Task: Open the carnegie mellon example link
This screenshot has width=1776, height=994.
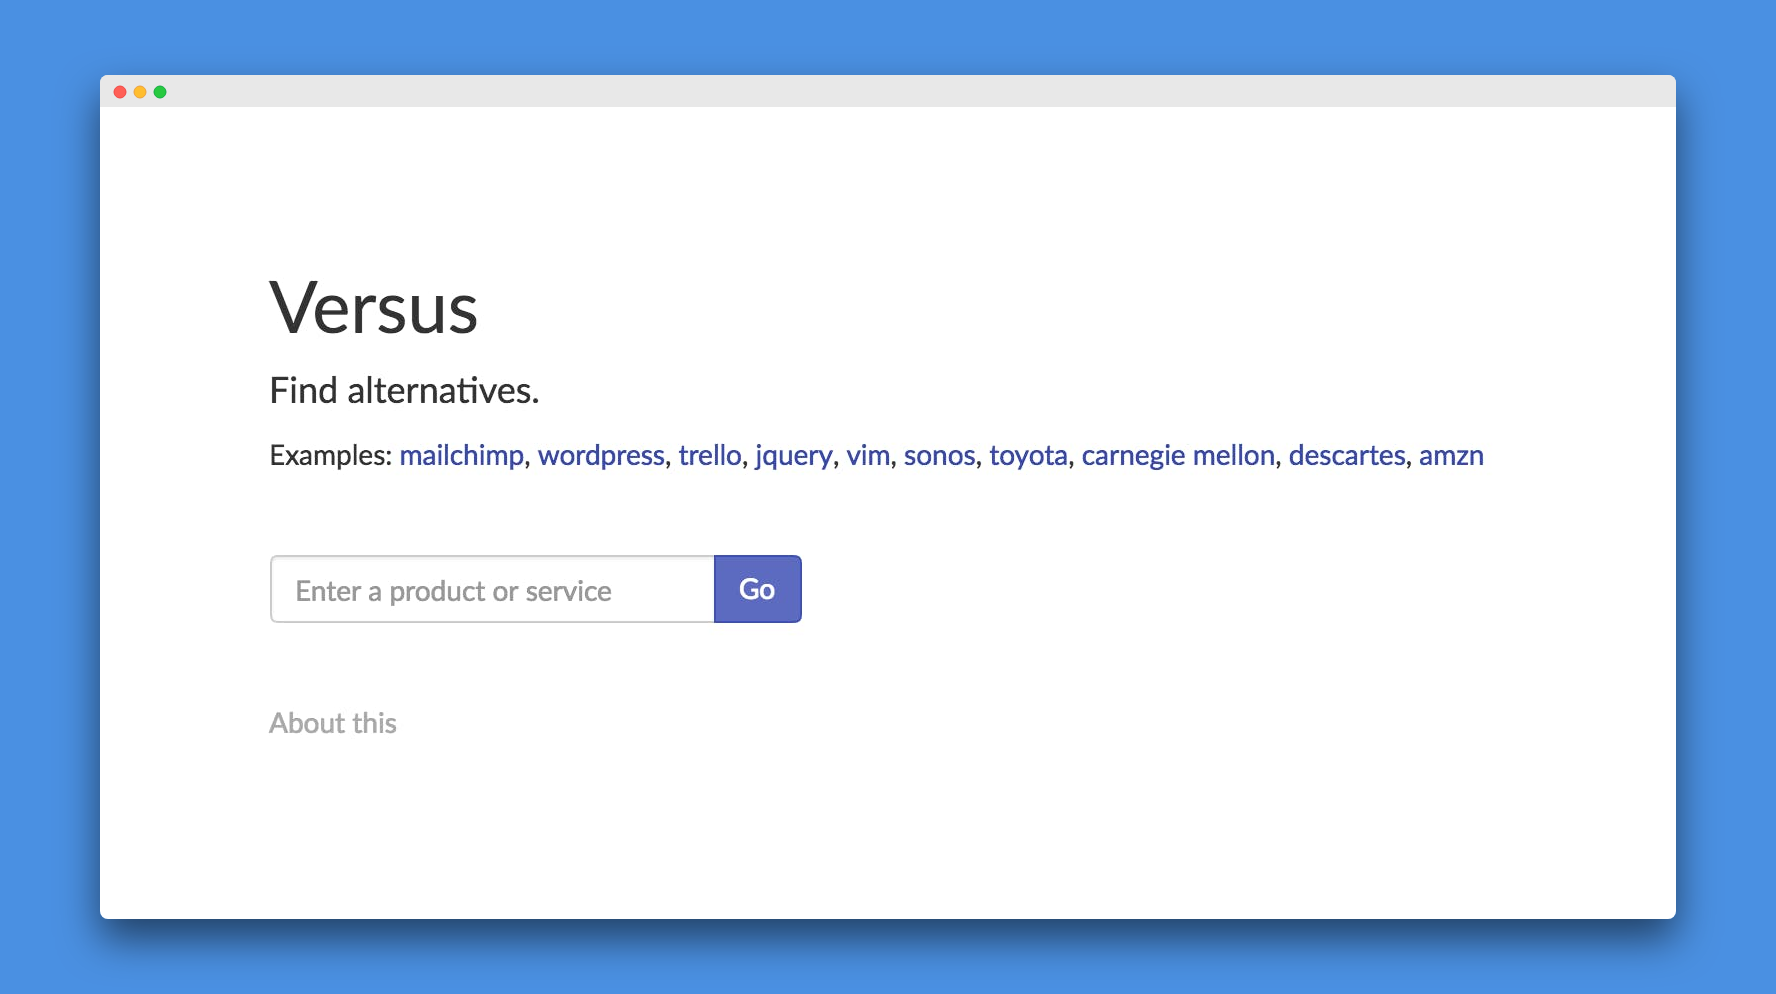Action: (1177, 456)
